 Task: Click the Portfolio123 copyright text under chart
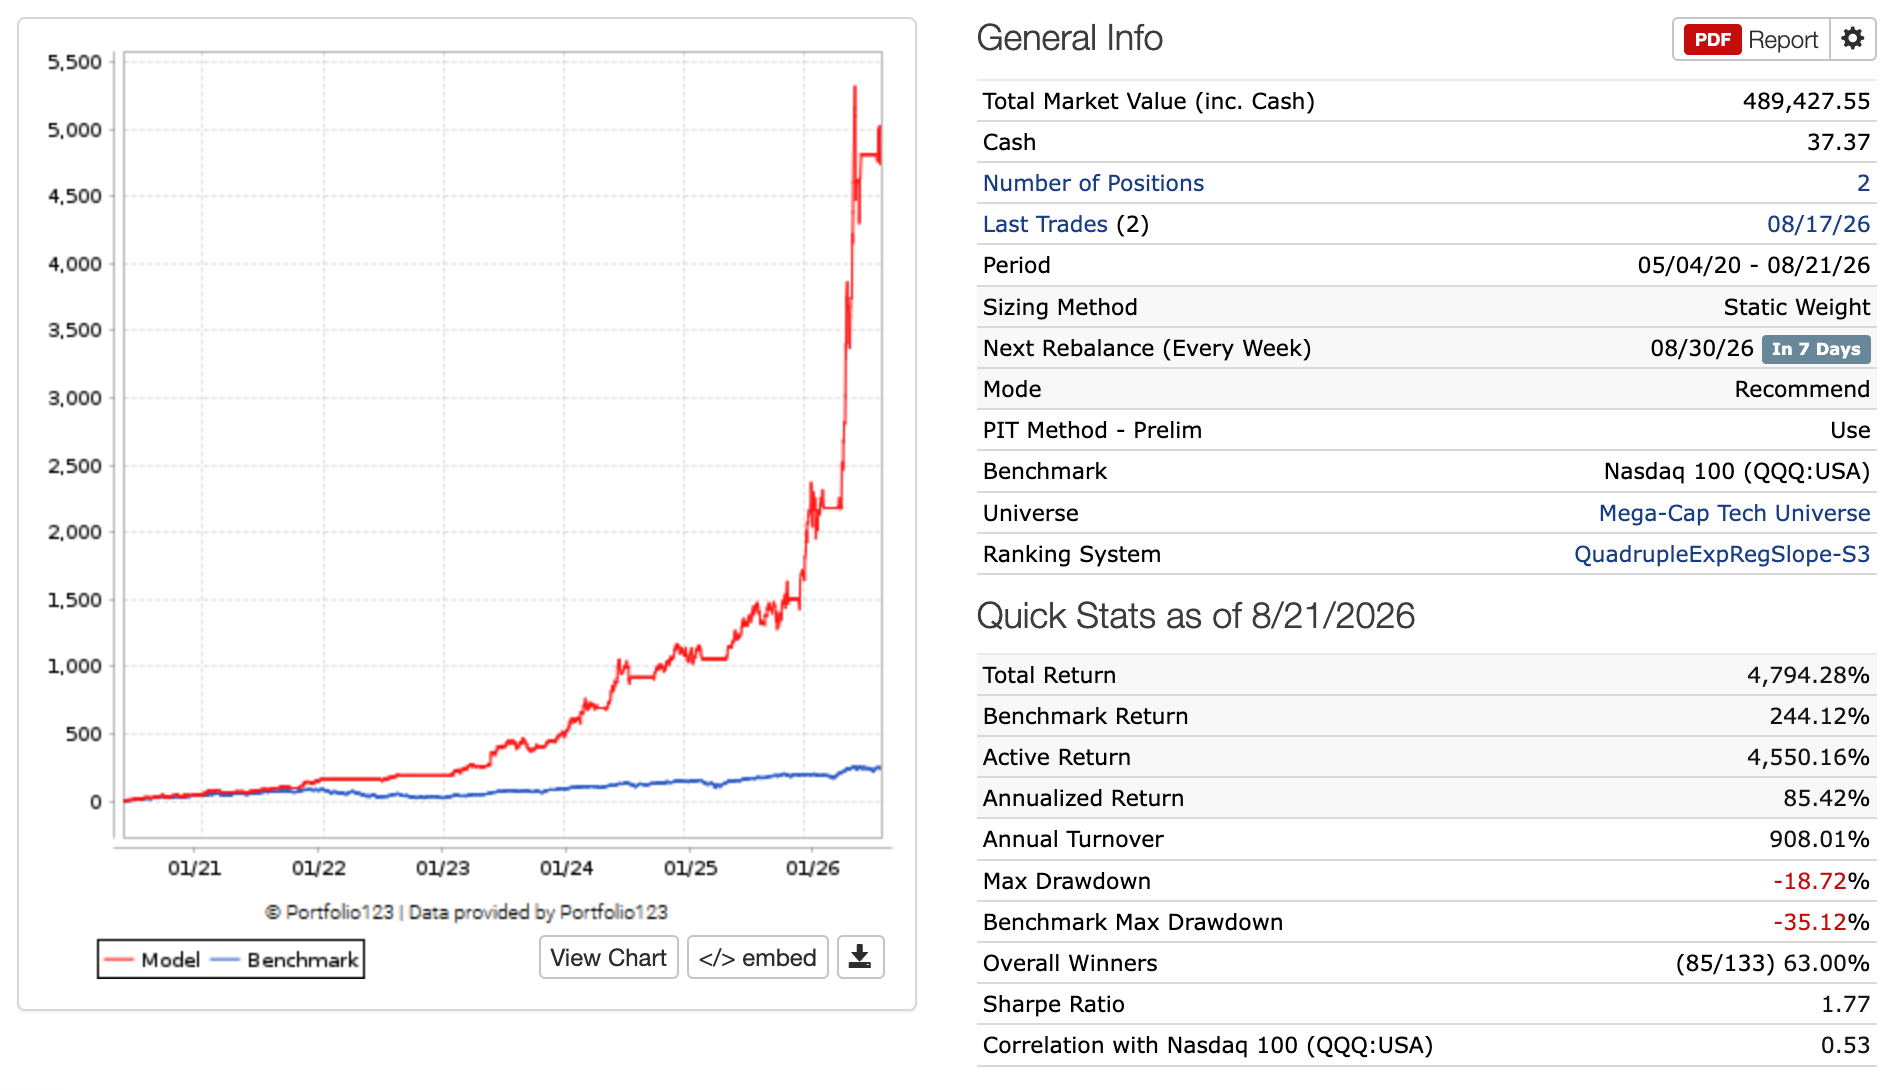[x=466, y=912]
